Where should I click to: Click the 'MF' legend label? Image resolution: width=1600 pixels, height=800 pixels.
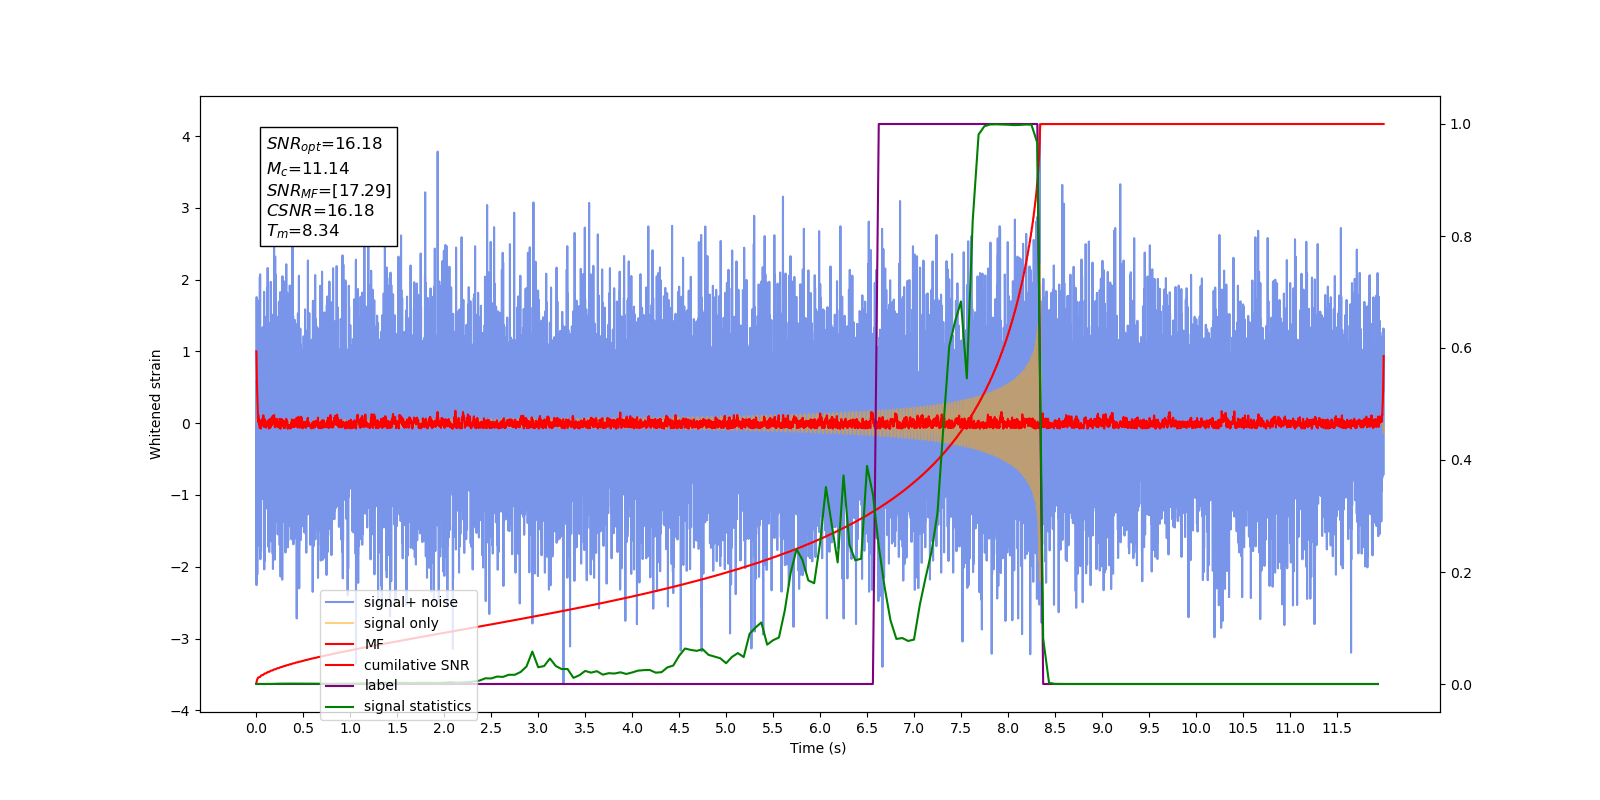(x=374, y=645)
